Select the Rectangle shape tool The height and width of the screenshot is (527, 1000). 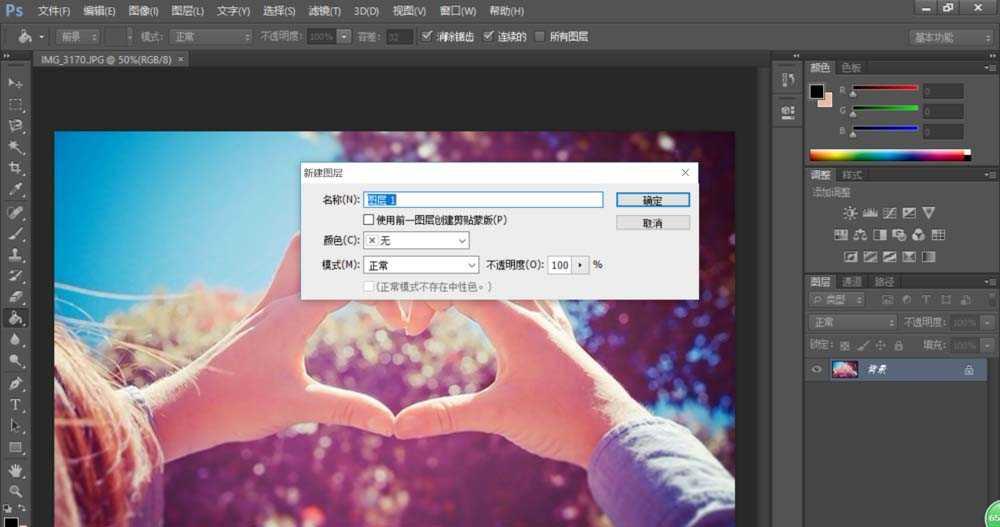[x=15, y=447]
